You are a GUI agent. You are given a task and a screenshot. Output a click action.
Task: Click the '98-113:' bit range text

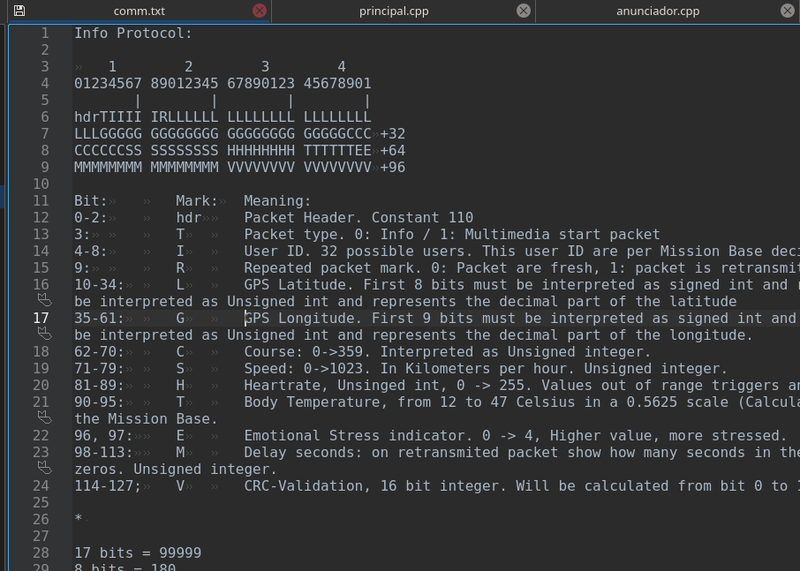pyautogui.click(x=104, y=453)
